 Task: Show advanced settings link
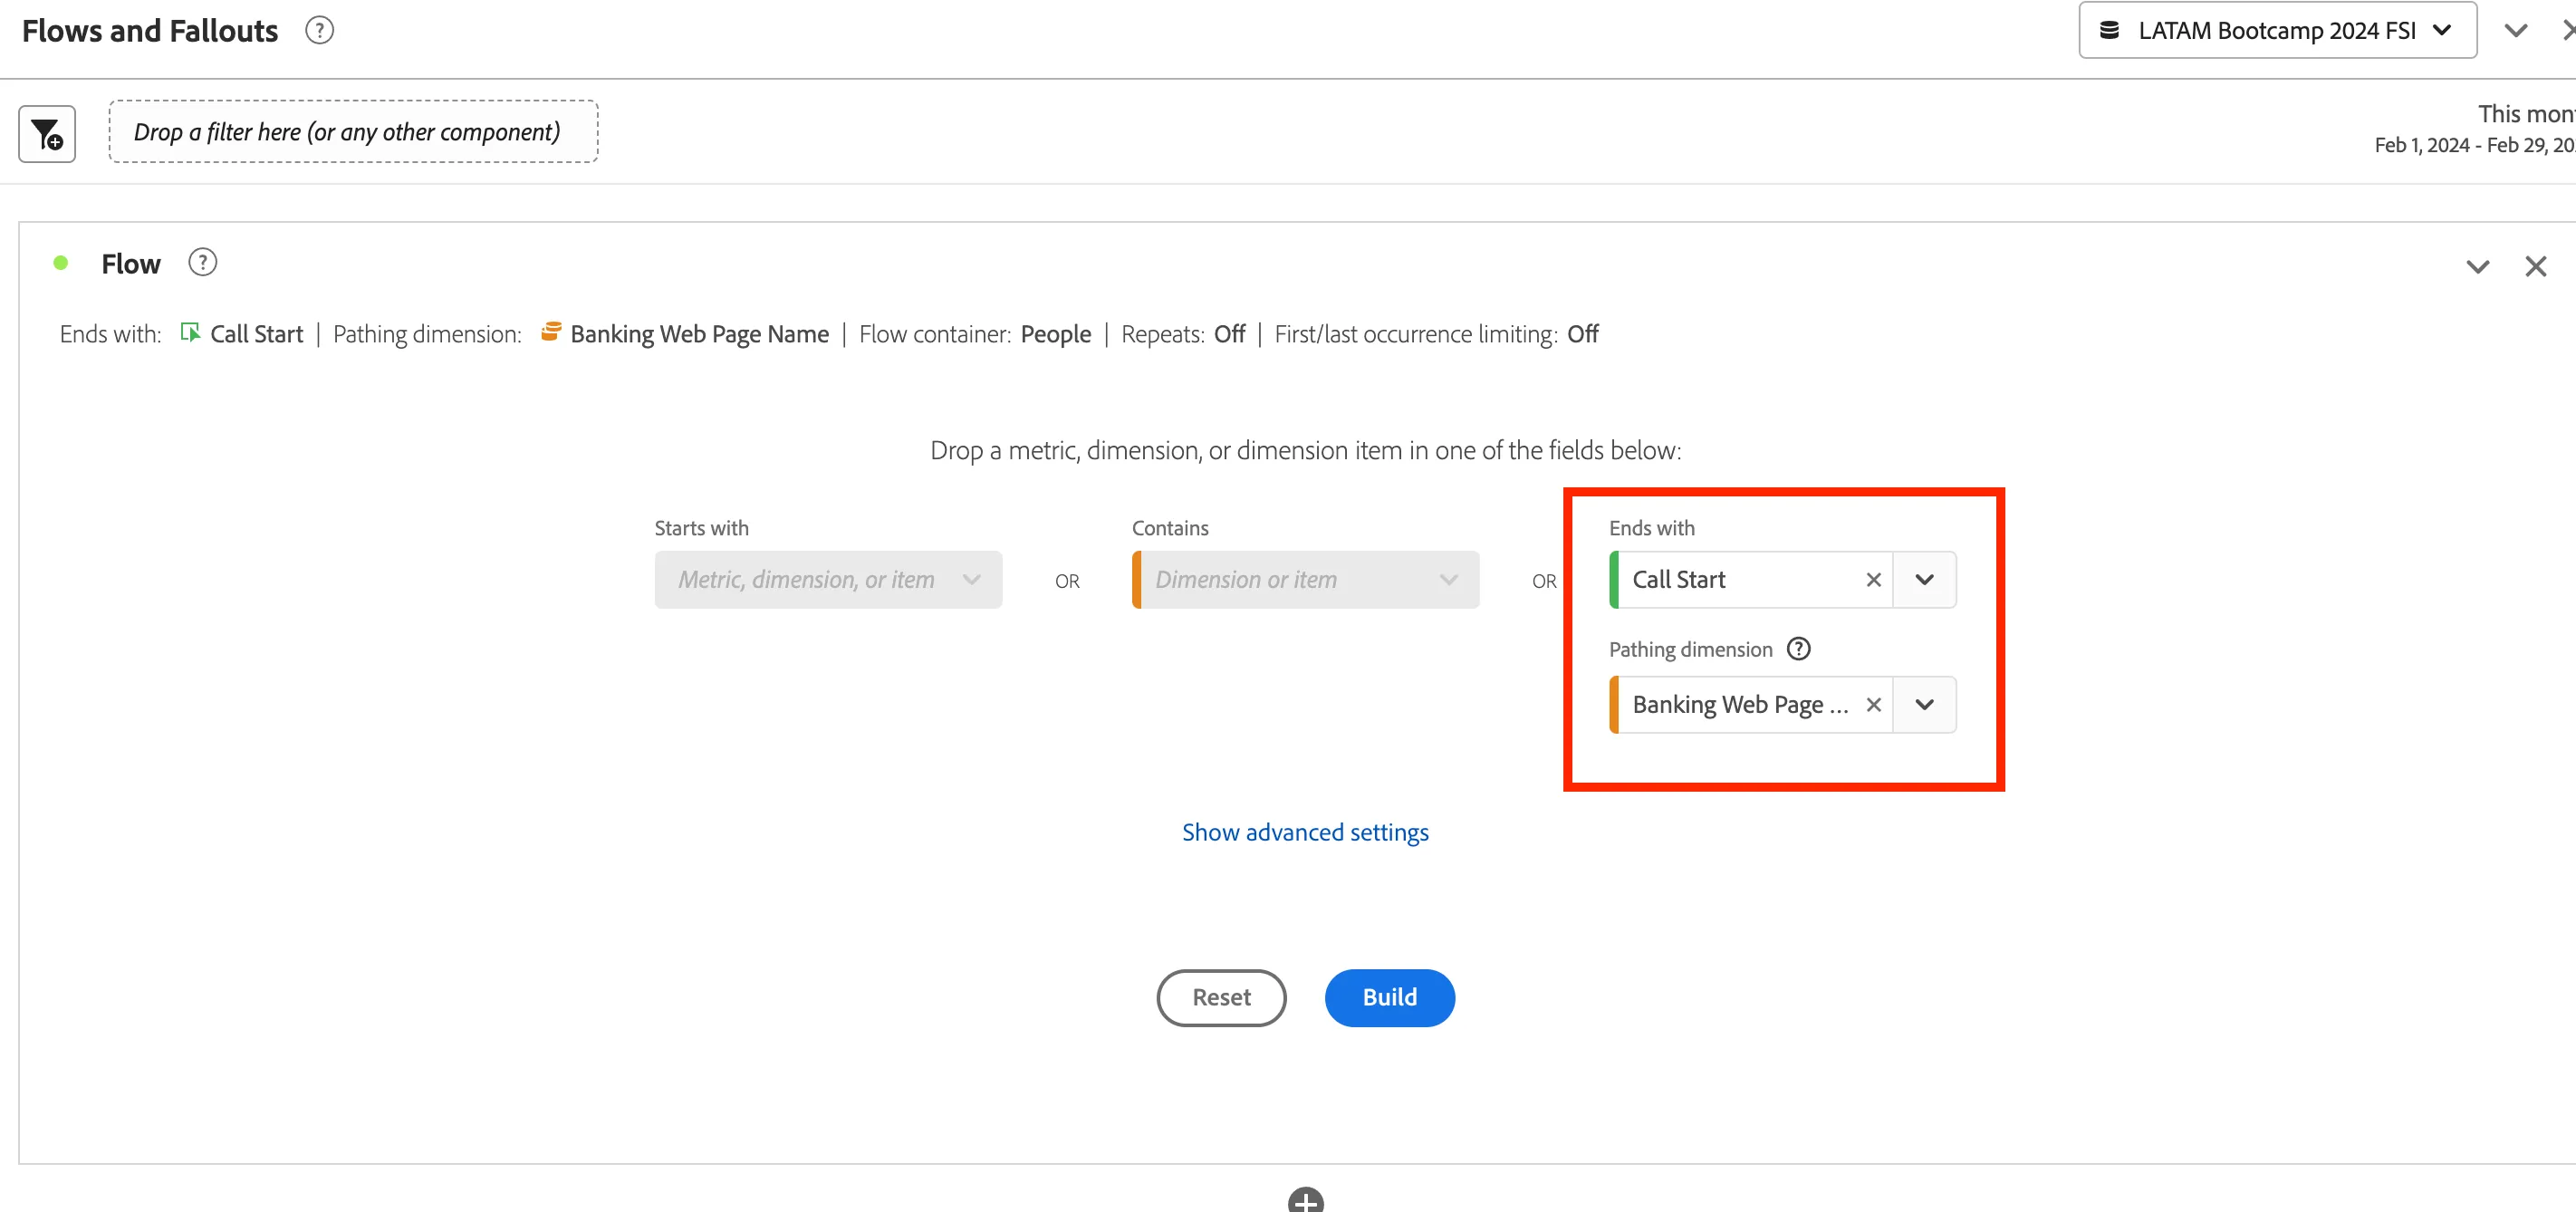(x=1305, y=832)
